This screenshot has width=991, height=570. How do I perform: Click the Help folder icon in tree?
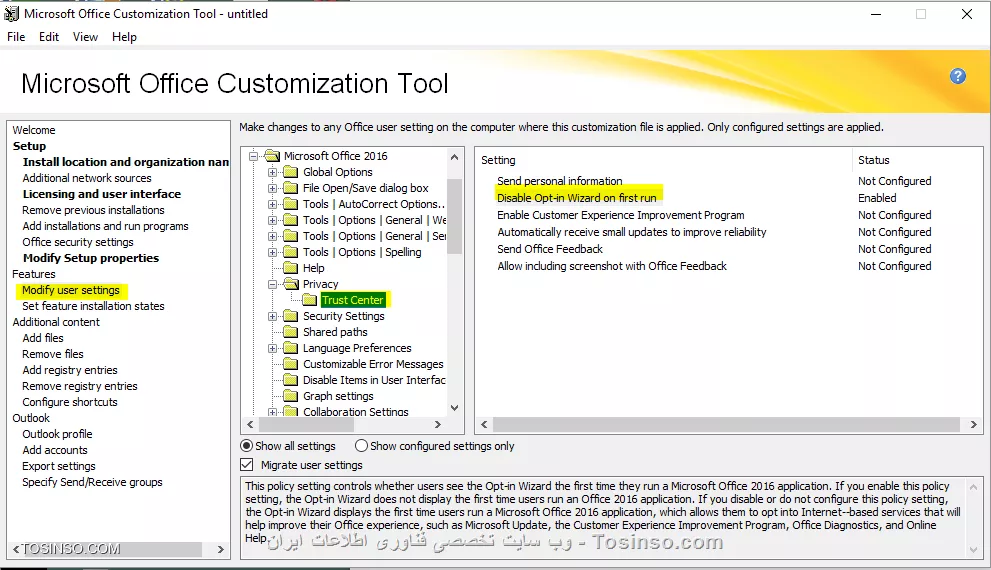tap(291, 268)
